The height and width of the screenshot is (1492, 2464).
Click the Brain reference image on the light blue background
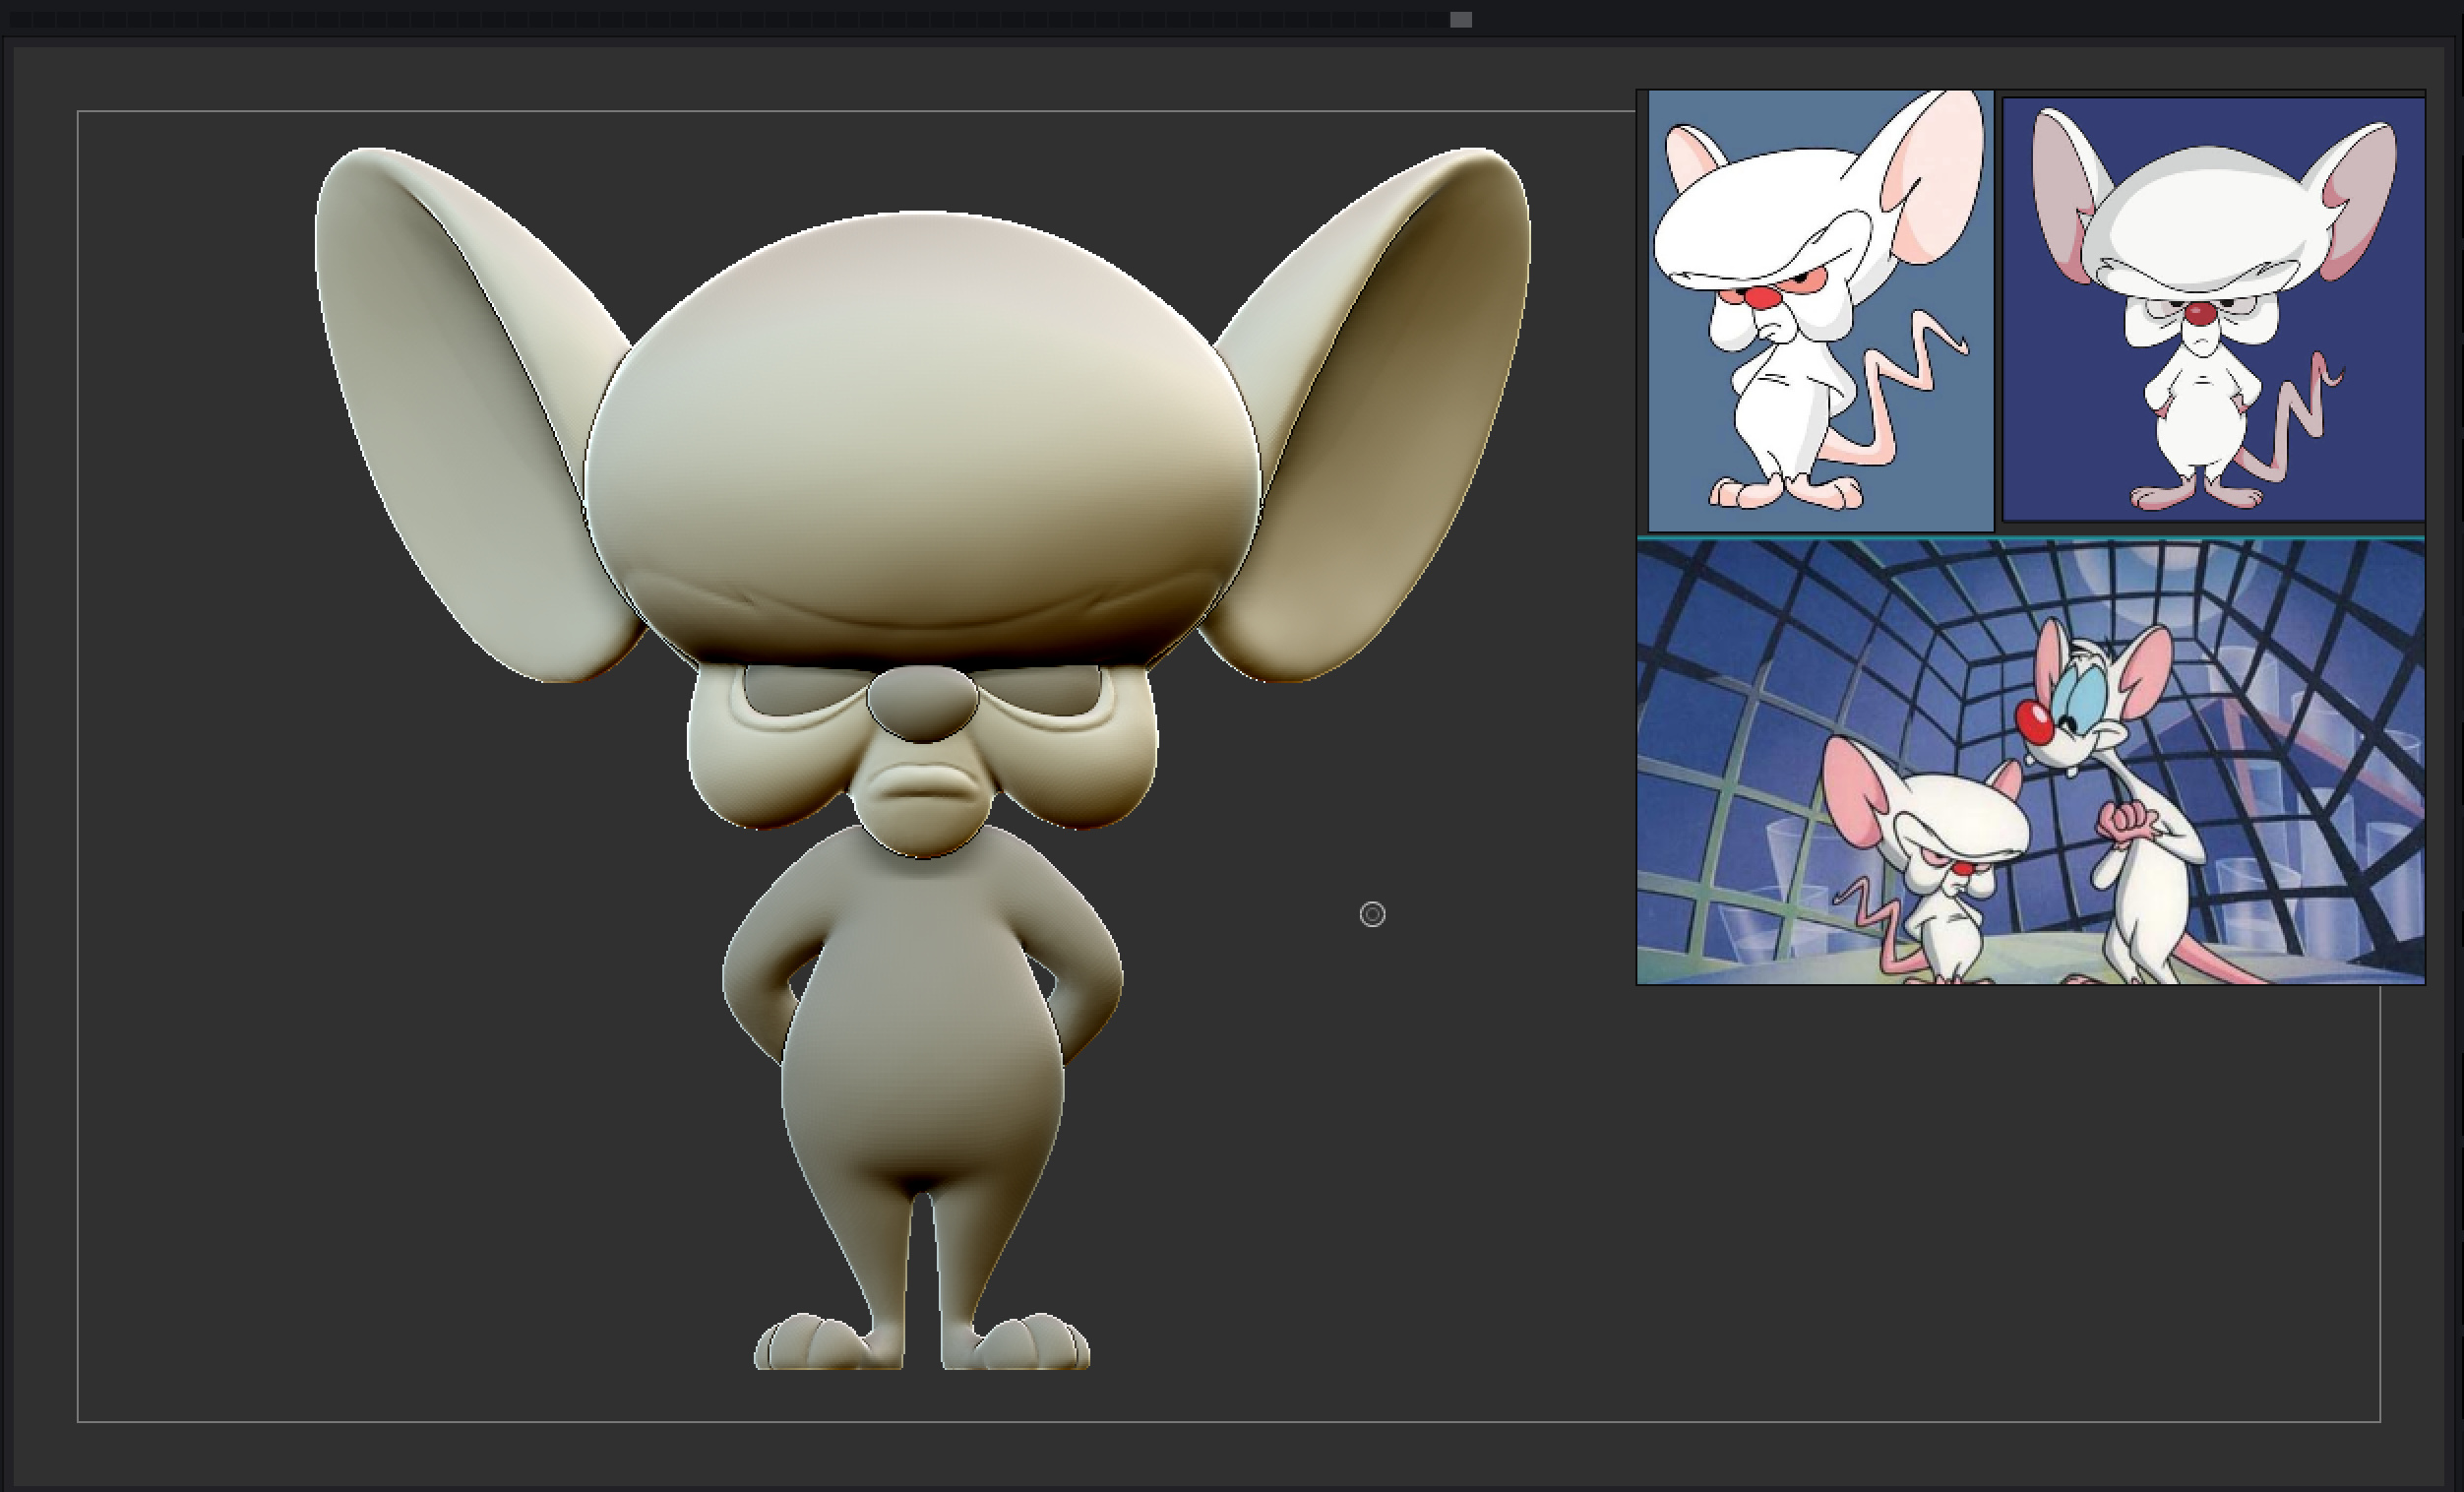click(x=1820, y=311)
